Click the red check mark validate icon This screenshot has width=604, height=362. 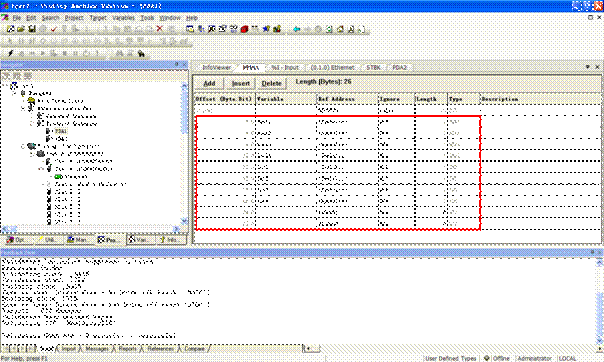[x=54, y=29]
